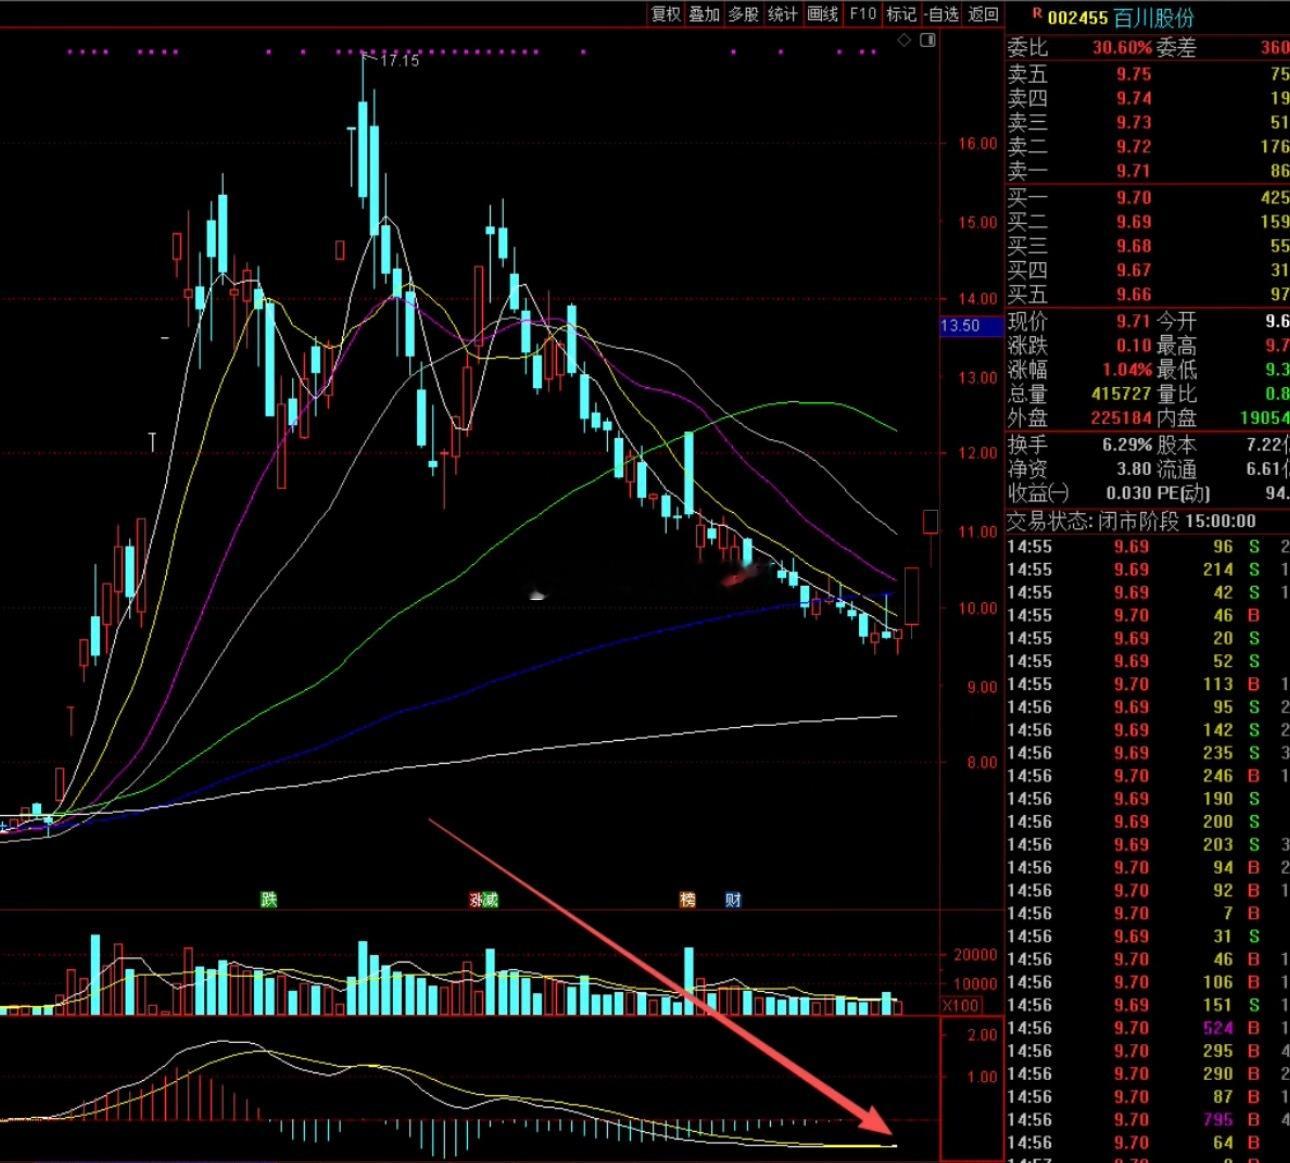
Task: Click the blue 财 event marker
Action: 734,900
